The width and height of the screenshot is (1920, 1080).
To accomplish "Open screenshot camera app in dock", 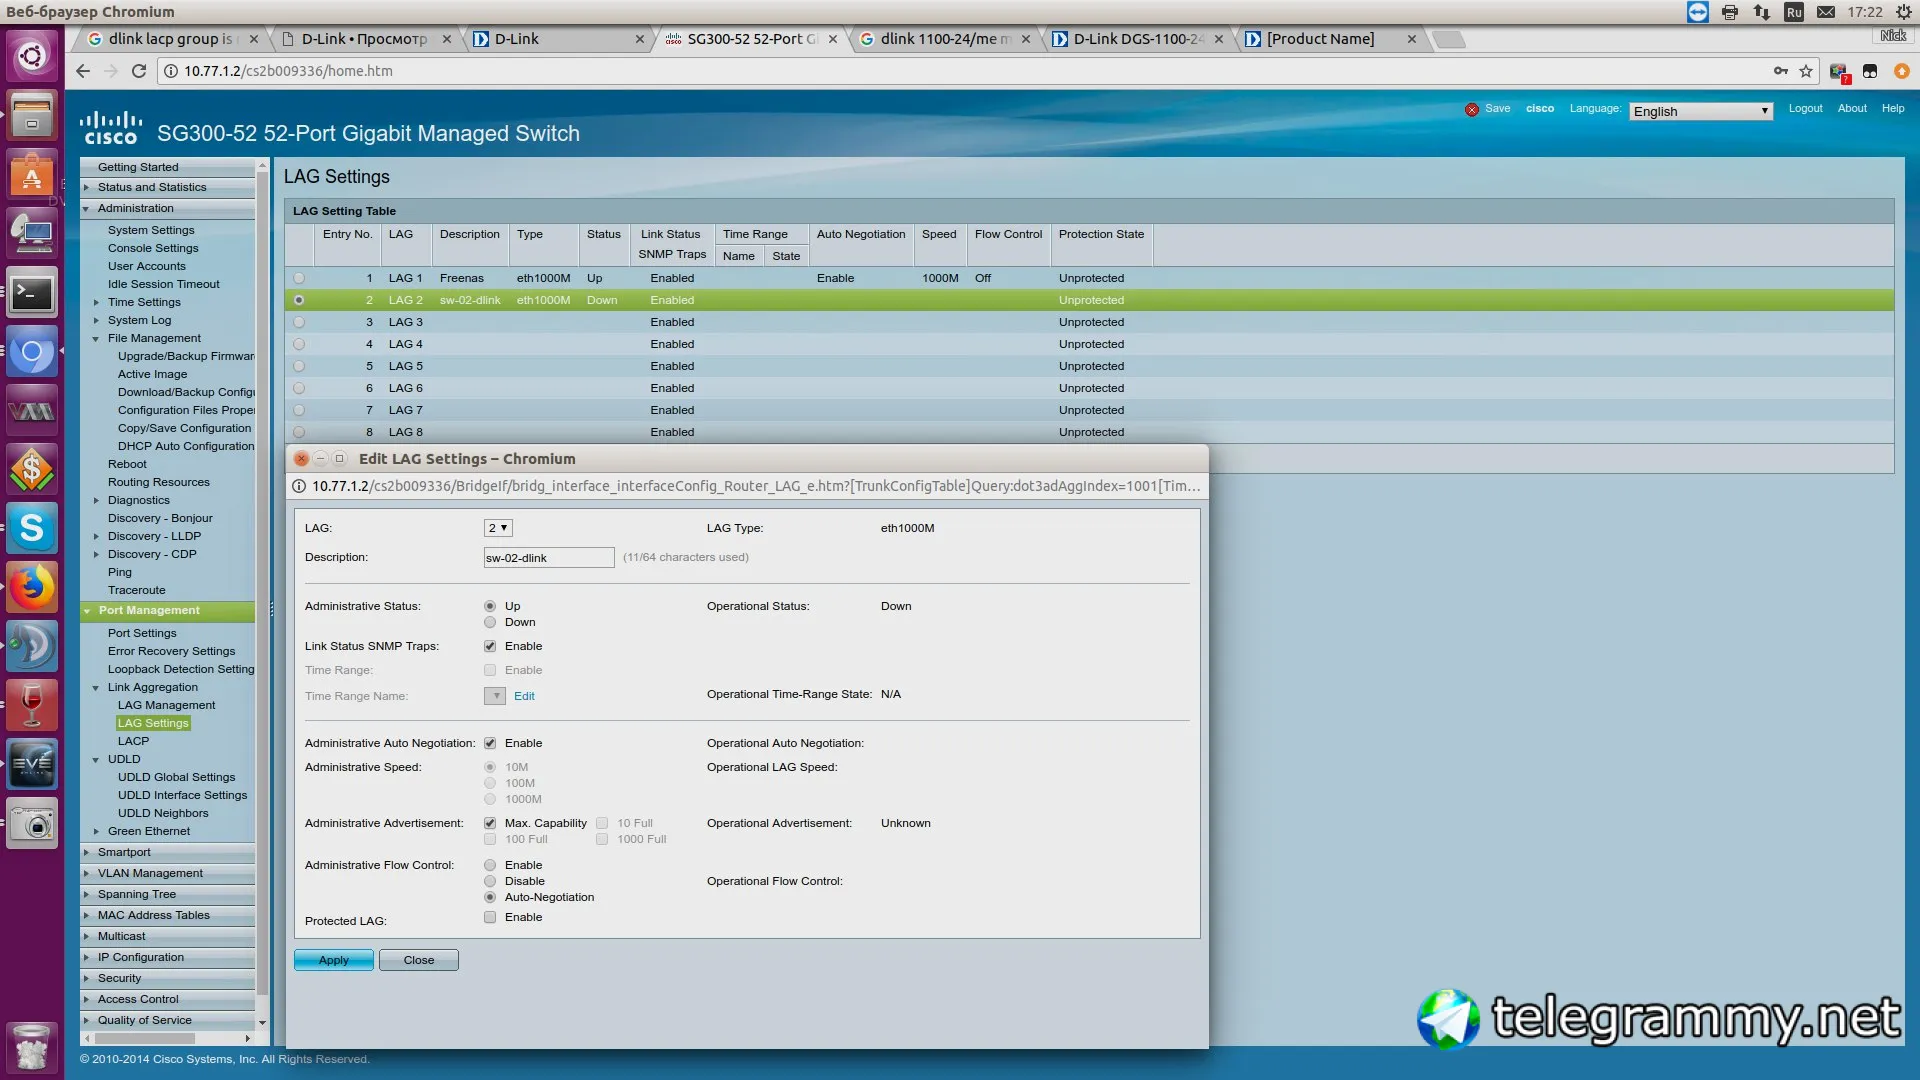I will point(32,825).
